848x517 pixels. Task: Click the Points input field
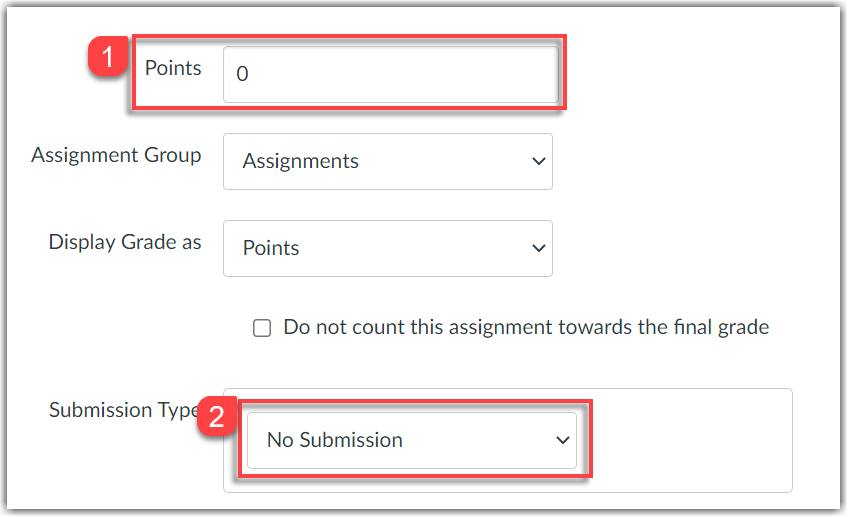pyautogui.click(x=390, y=74)
